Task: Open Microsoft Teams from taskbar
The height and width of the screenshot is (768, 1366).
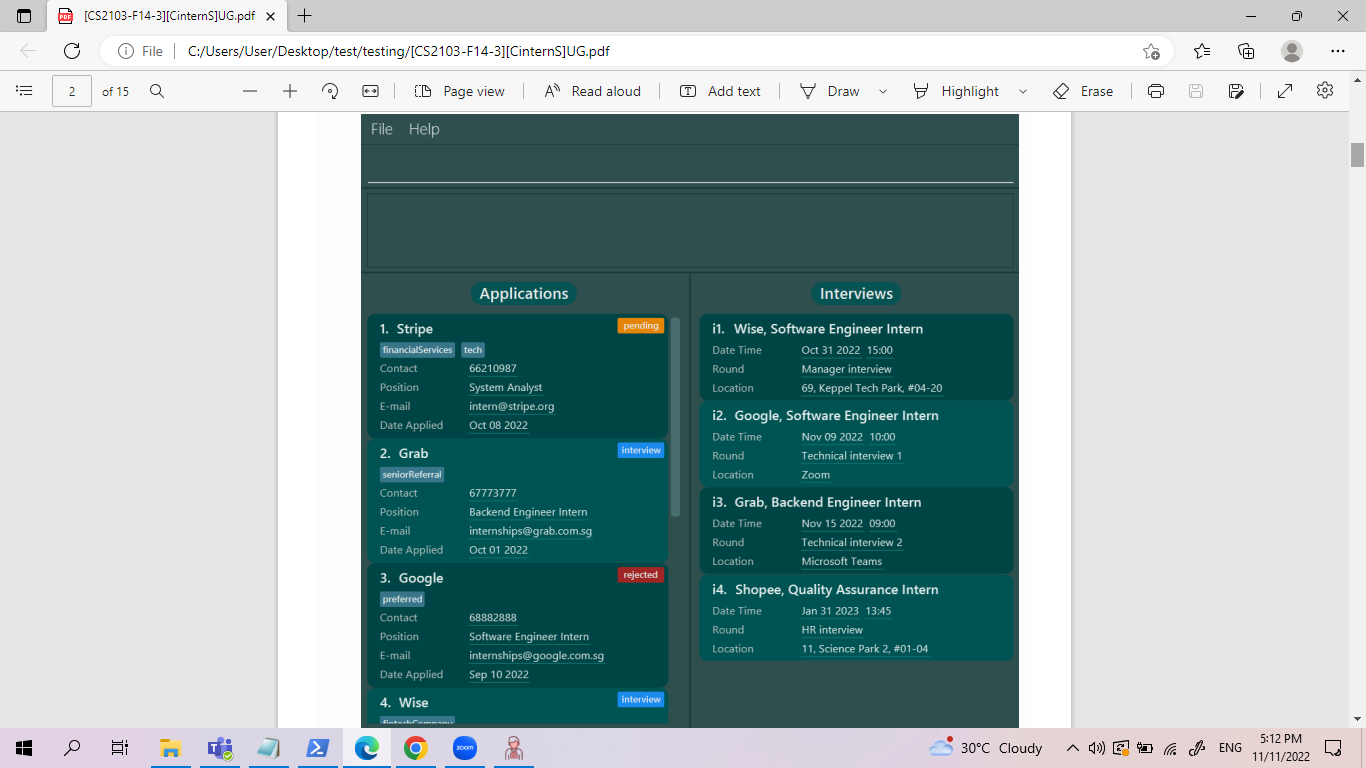Action: click(x=220, y=748)
